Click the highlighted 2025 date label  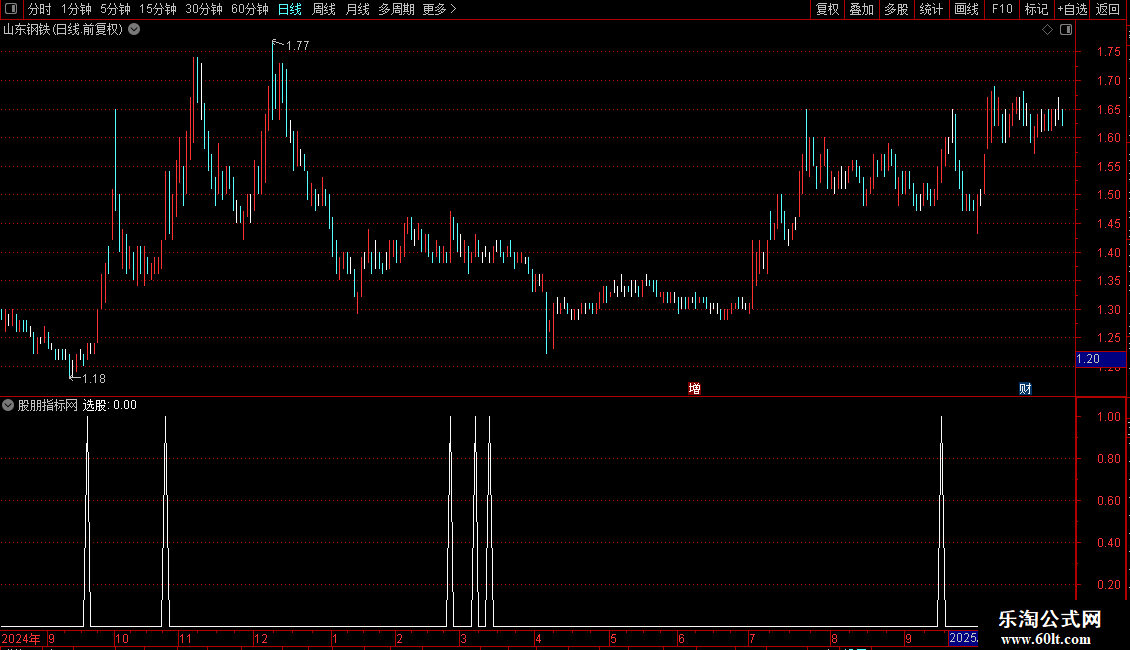coord(964,638)
